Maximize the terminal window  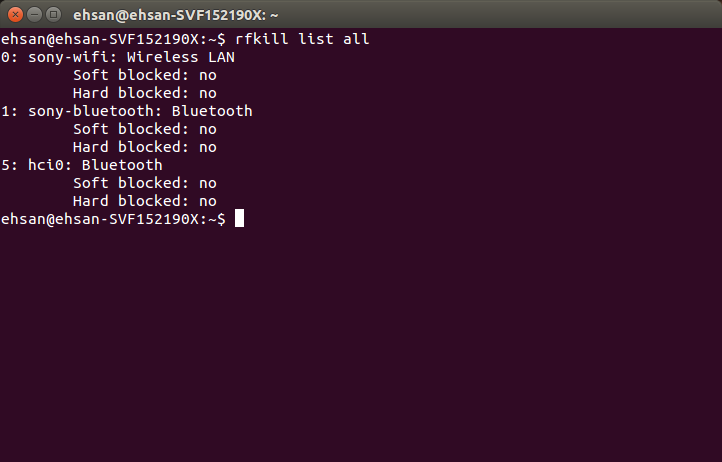[54, 15]
